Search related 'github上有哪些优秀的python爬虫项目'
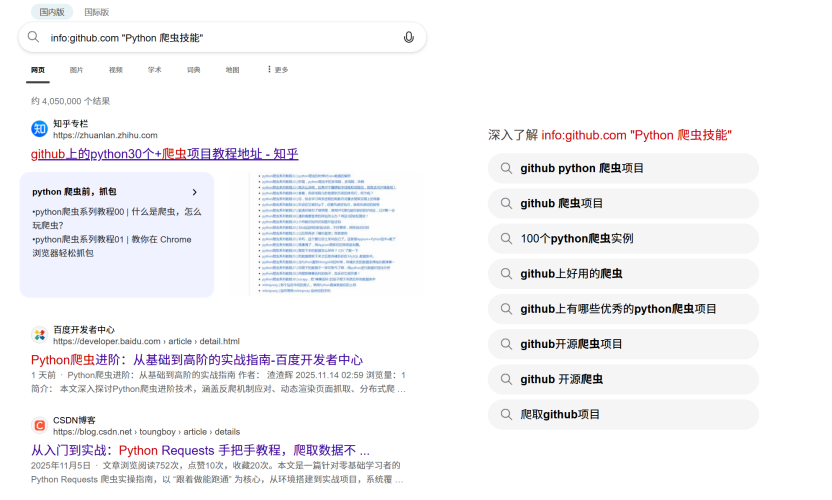The width and height of the screenshot is (832, 500). (x=623, y=309)
